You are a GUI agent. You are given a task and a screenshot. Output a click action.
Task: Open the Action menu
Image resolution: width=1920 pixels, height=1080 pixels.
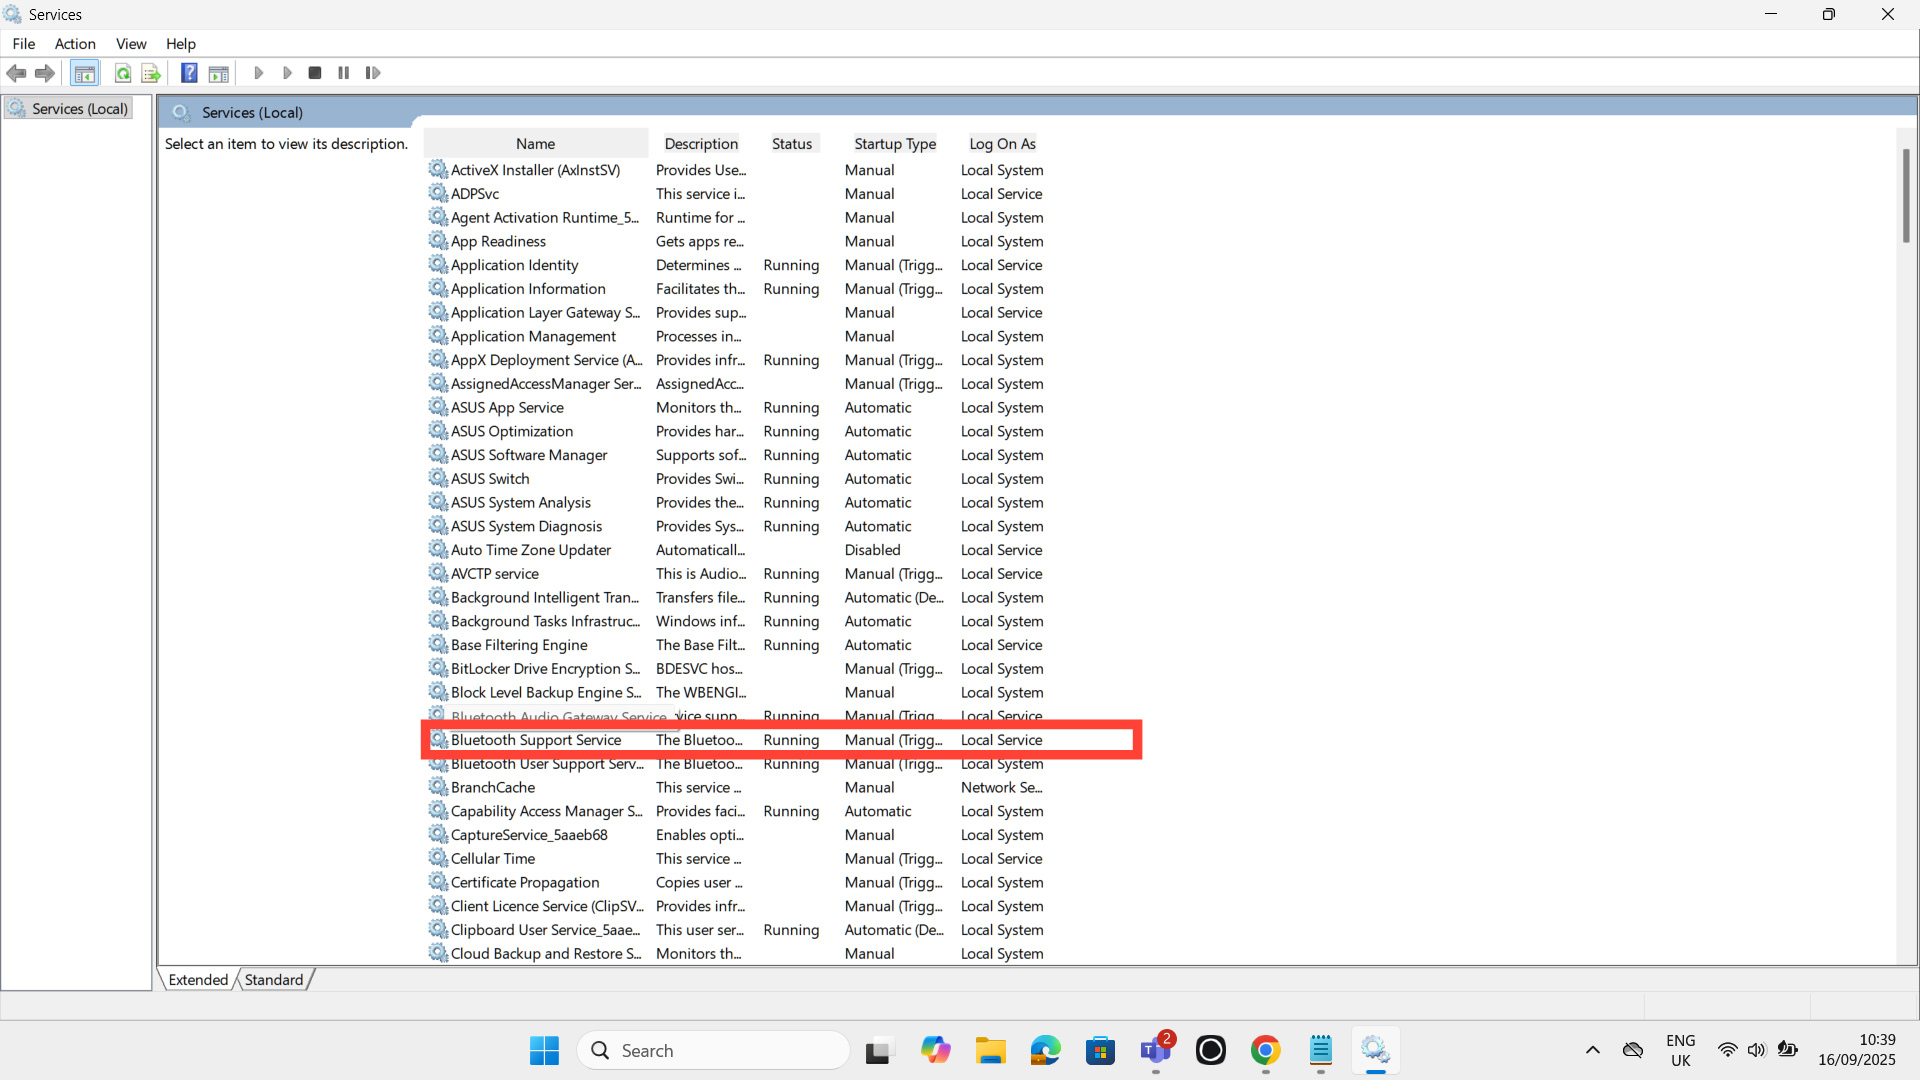[75, 44]
